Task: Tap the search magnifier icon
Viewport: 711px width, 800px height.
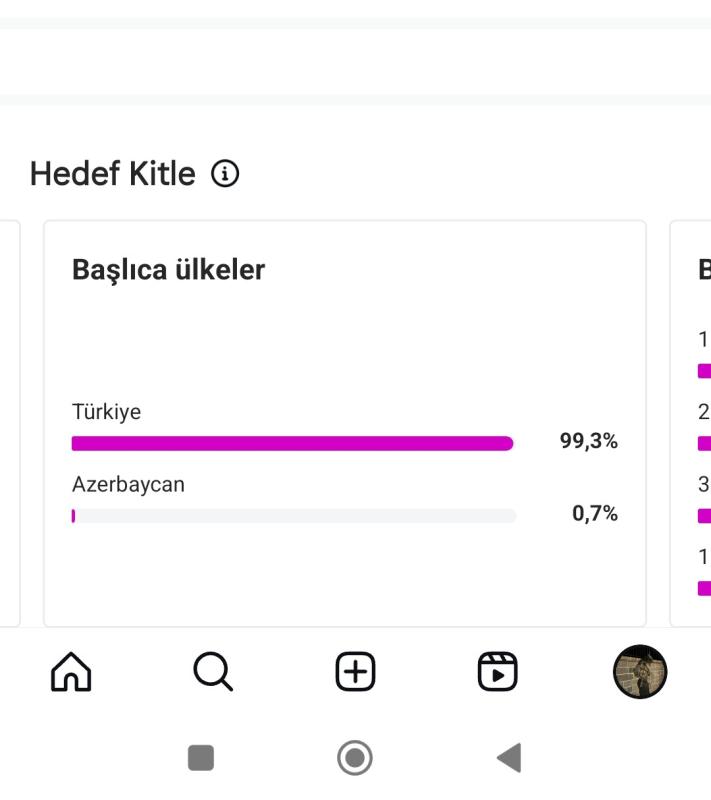Action: (x=213, y=671)
